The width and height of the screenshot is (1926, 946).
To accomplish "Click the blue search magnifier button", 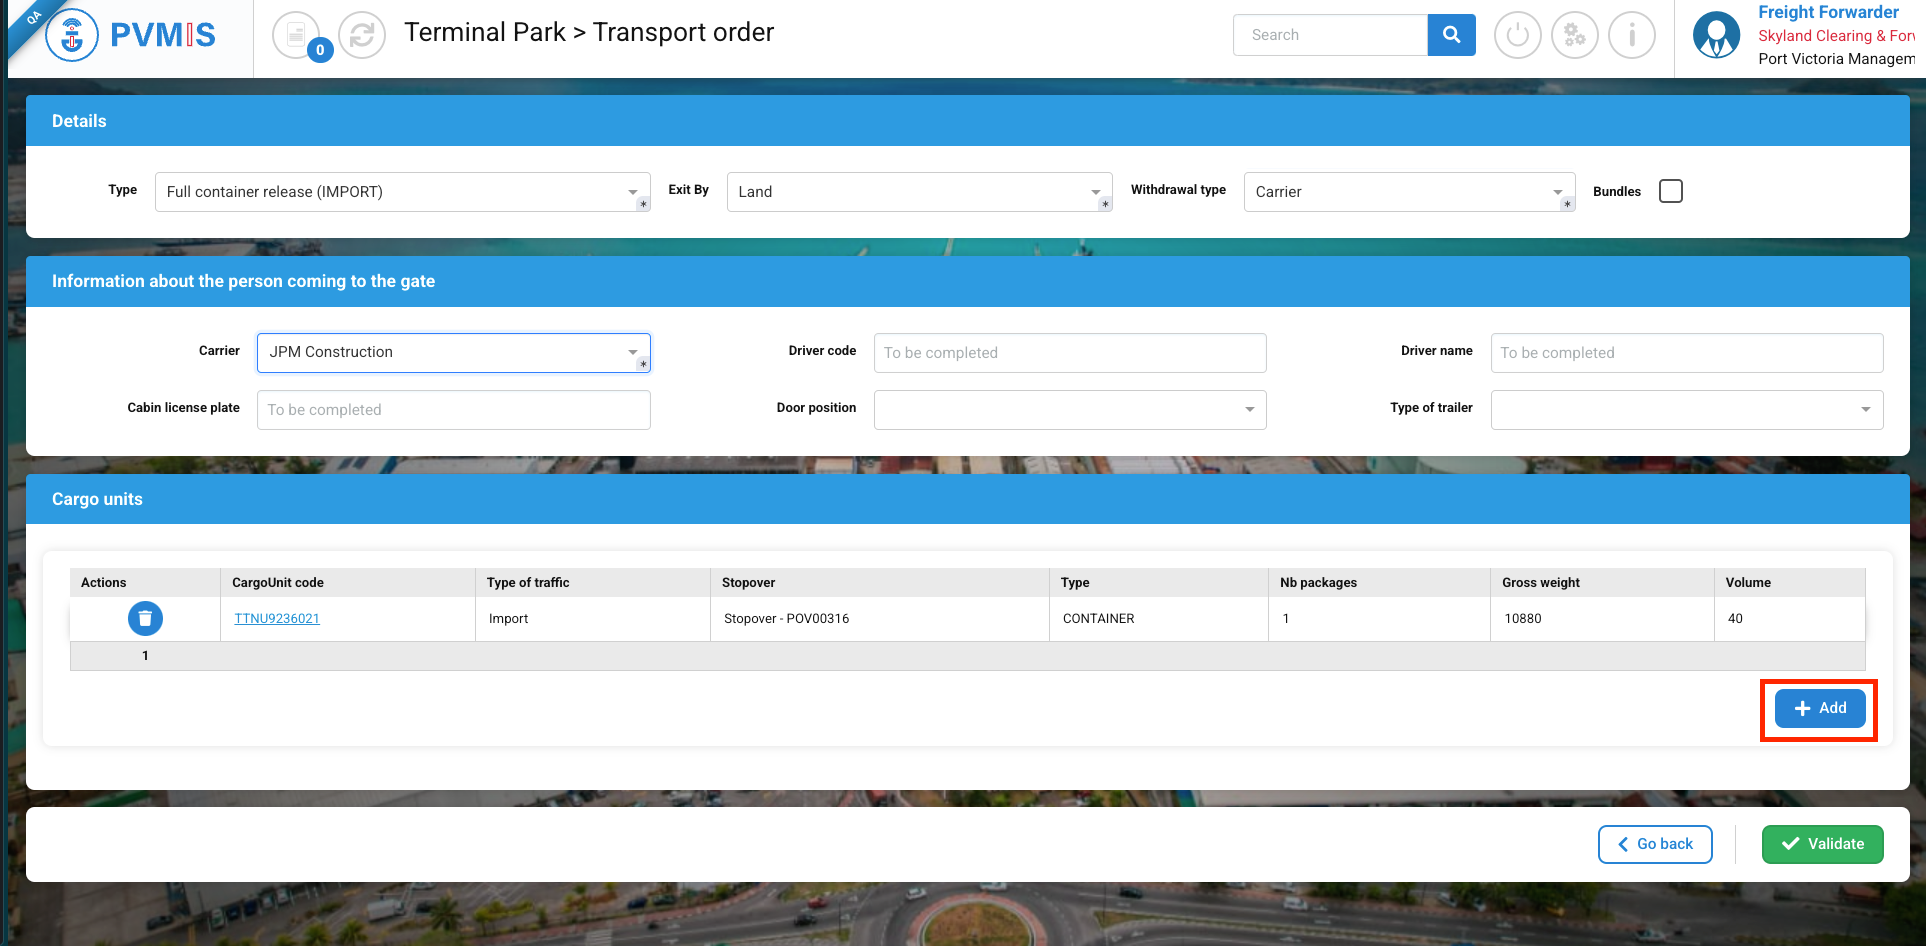I will pyautogui.click(x=1451, y=35).
